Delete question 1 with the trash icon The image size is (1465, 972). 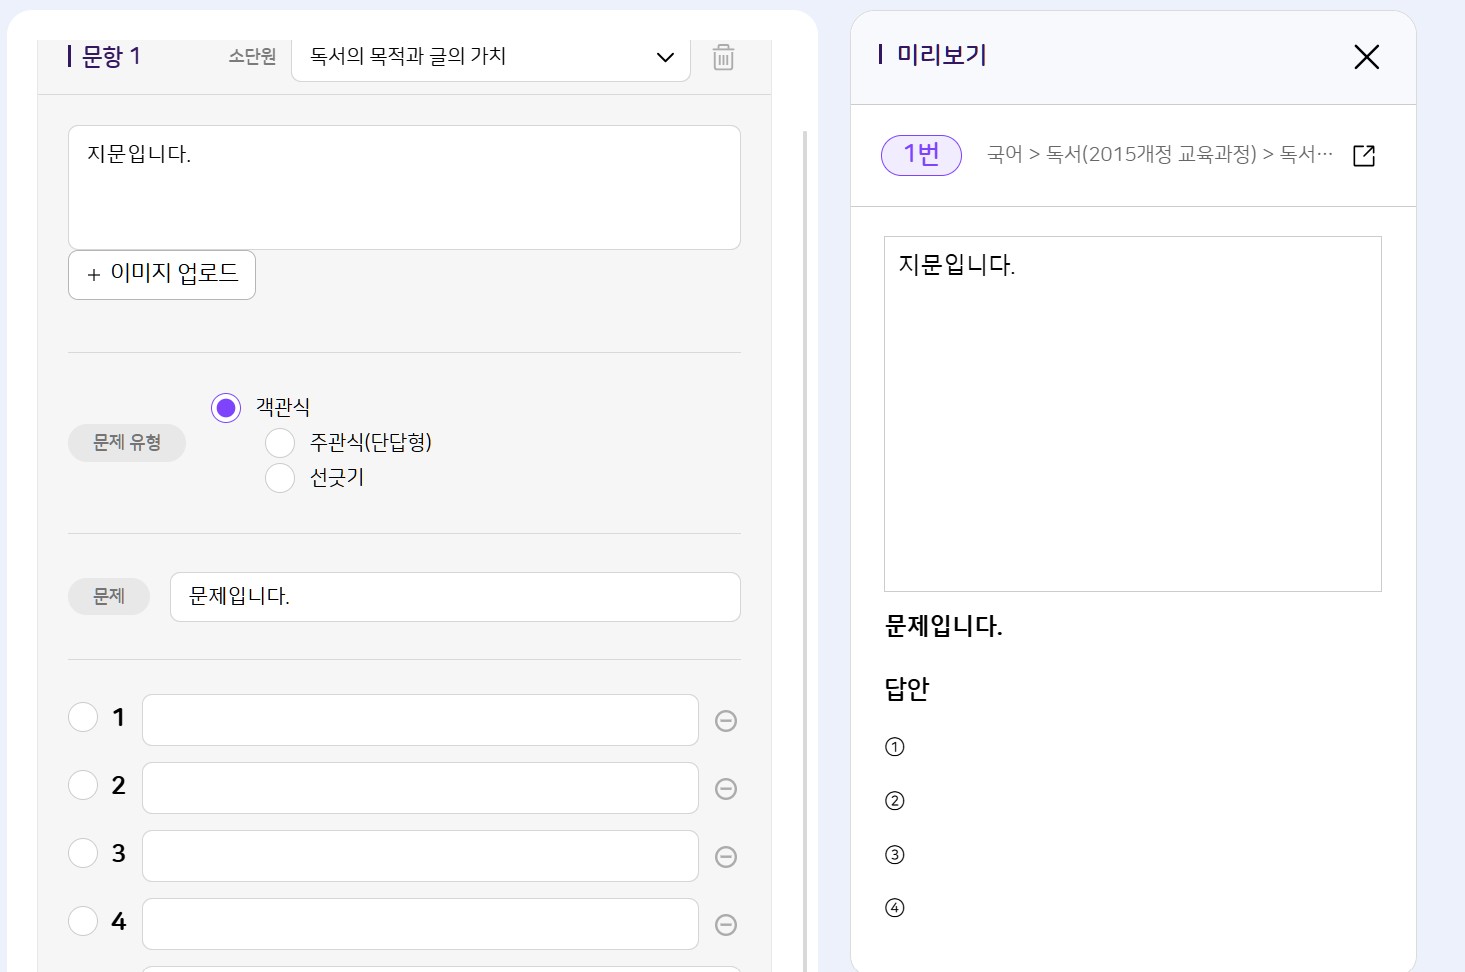[723, 57]
